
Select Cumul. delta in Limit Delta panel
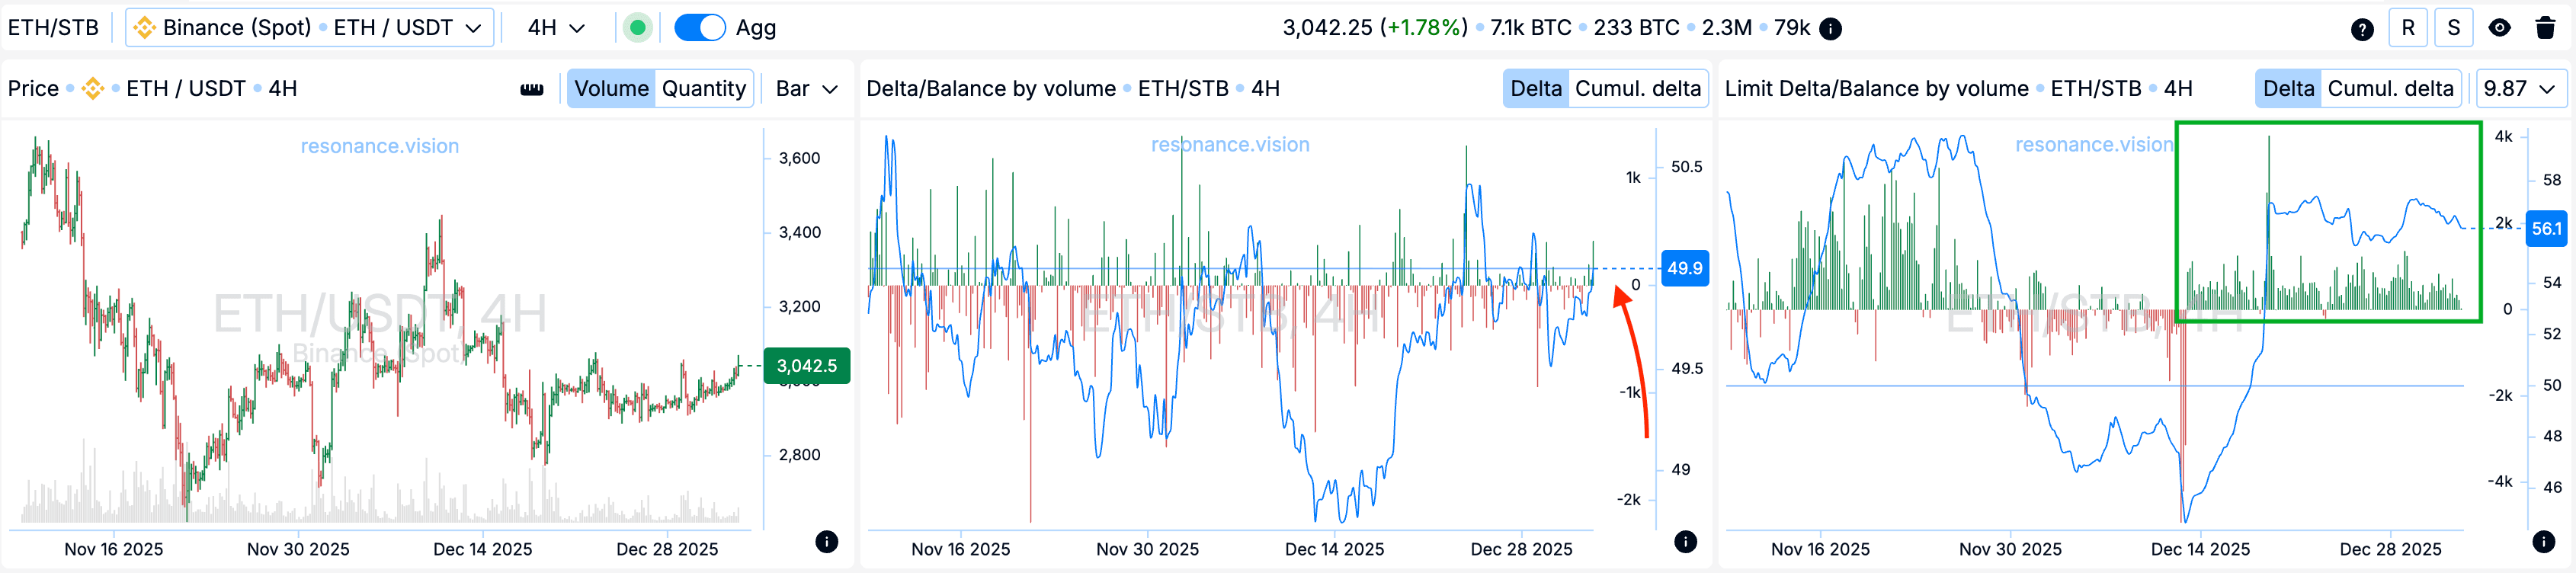[x=2390, y=89]
